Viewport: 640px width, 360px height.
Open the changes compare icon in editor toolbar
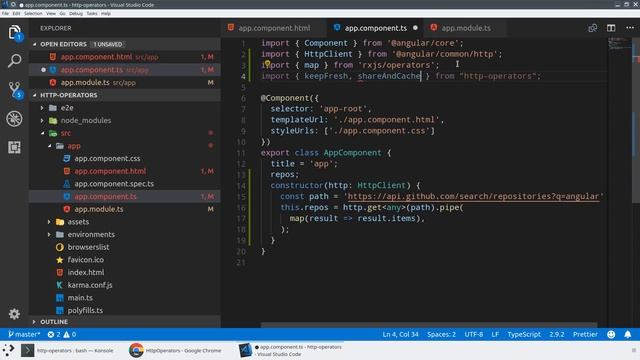592,28
